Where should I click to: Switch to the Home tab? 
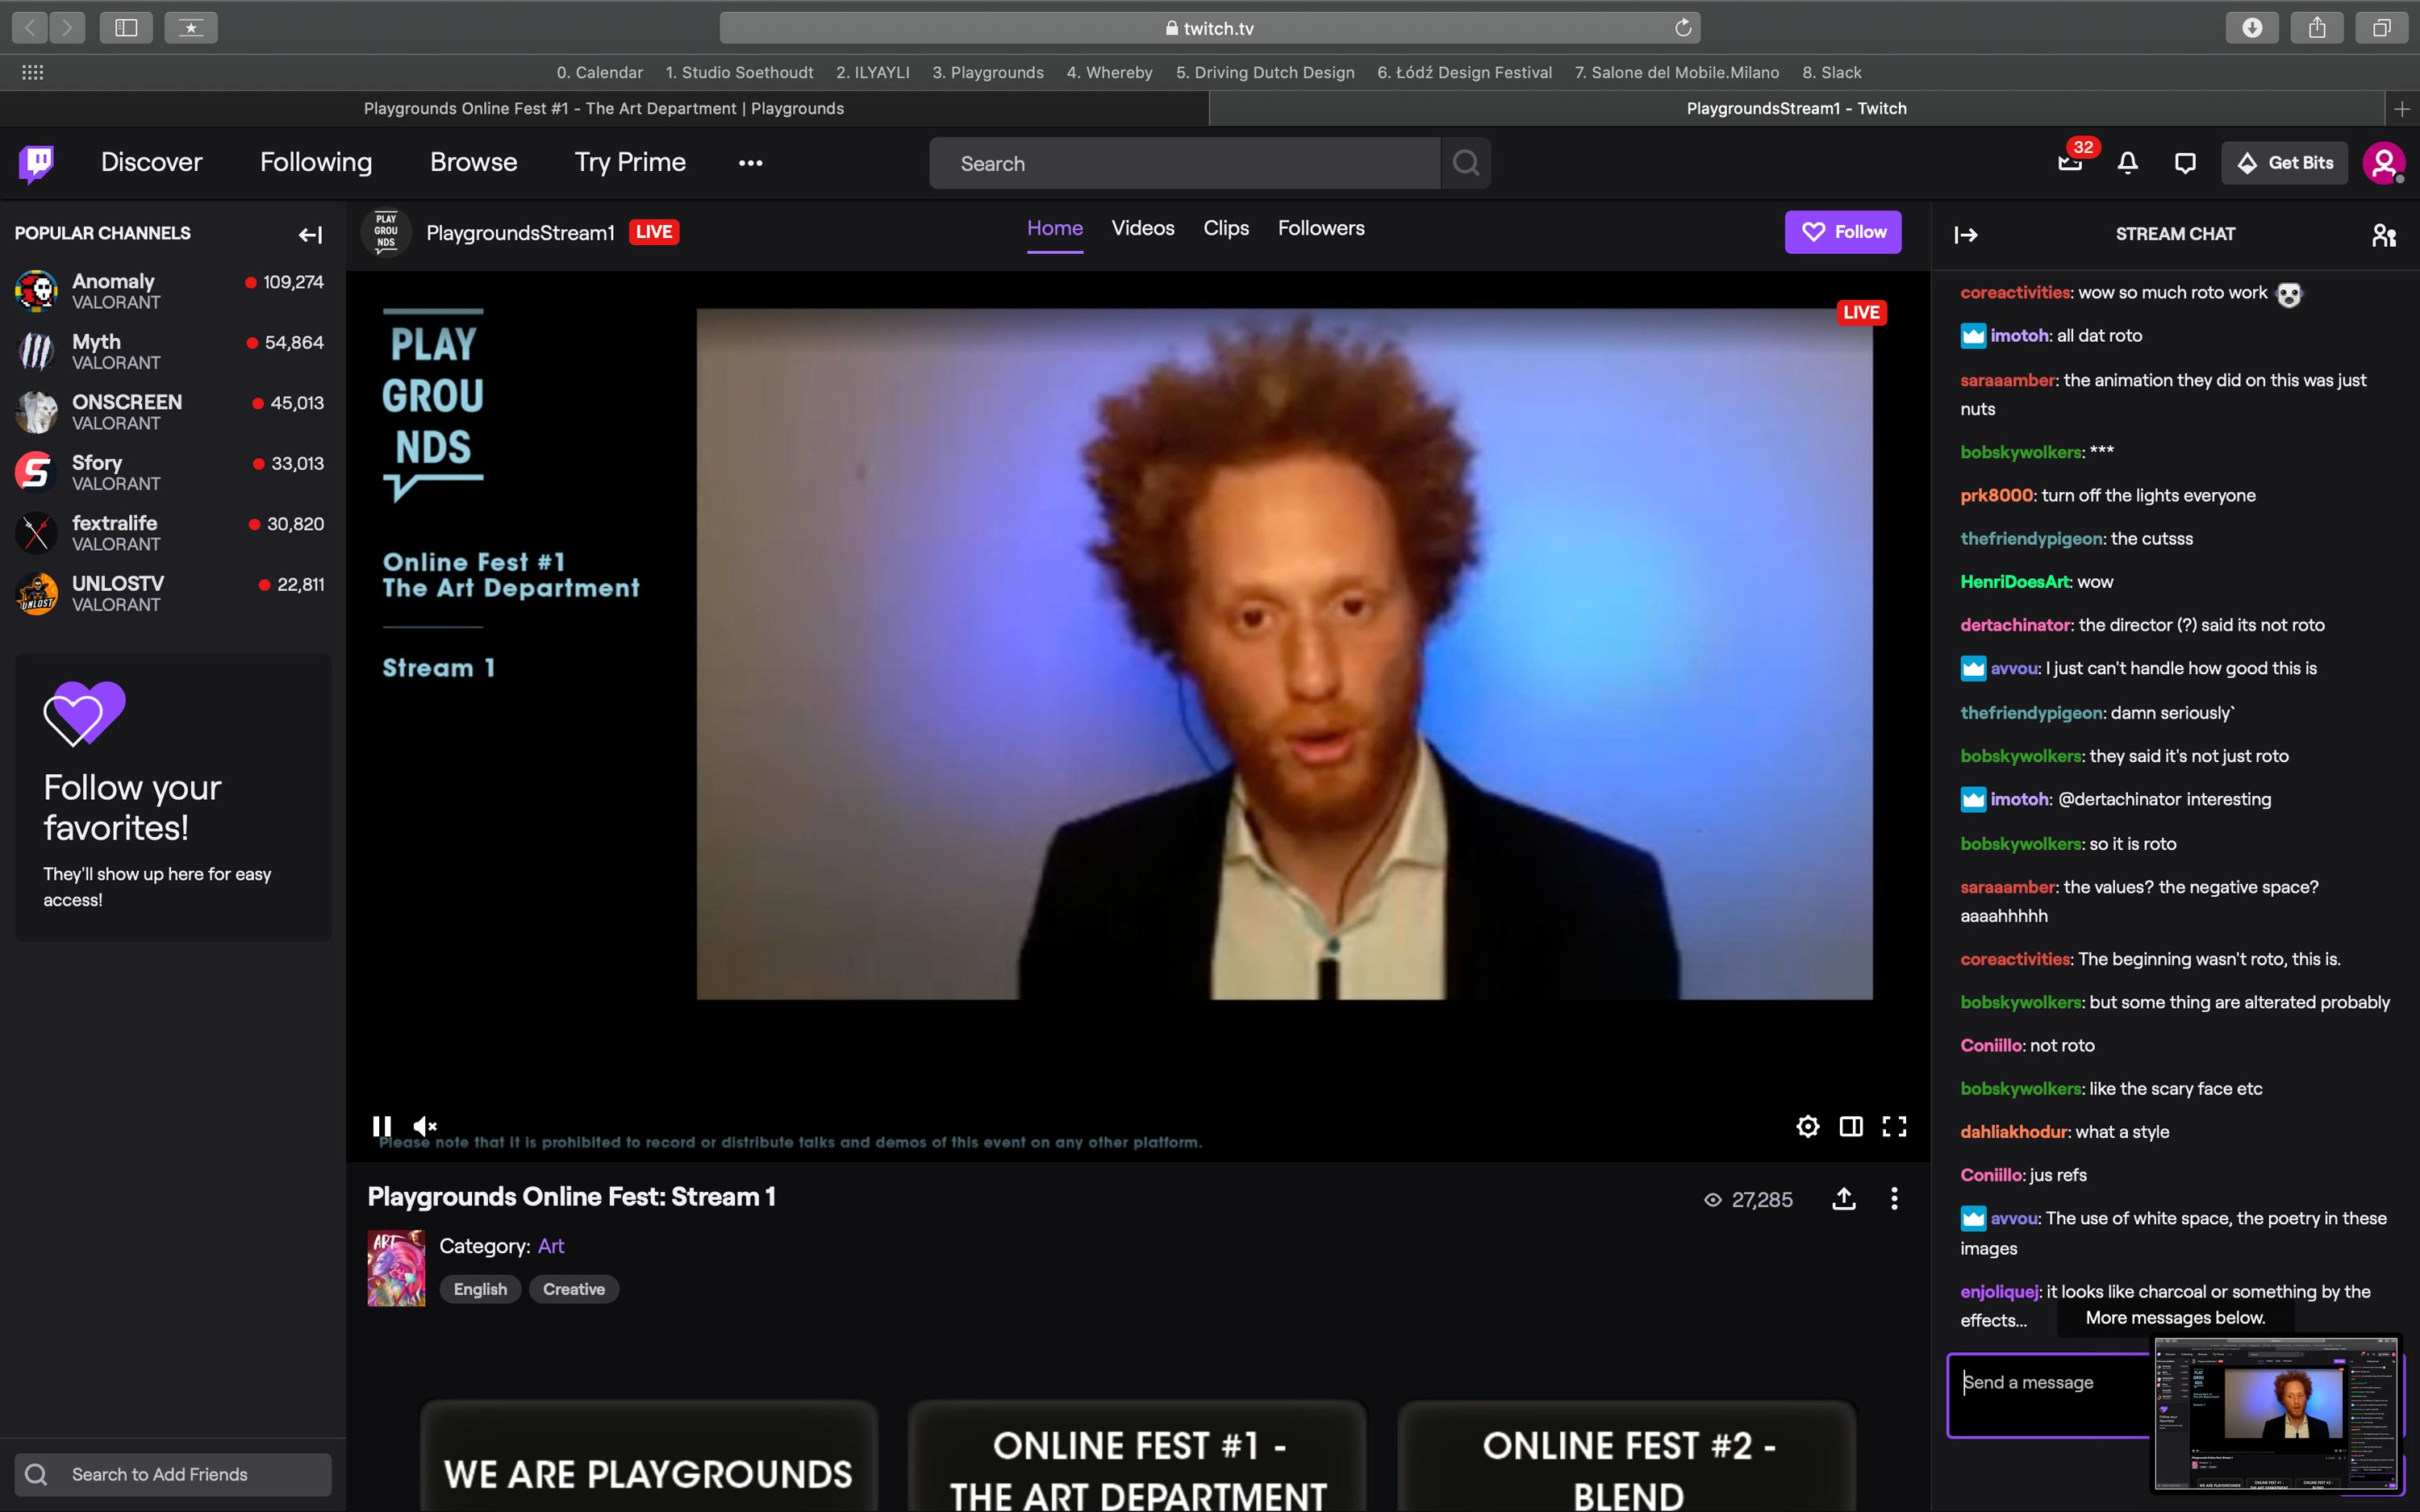coord(1054,229)
